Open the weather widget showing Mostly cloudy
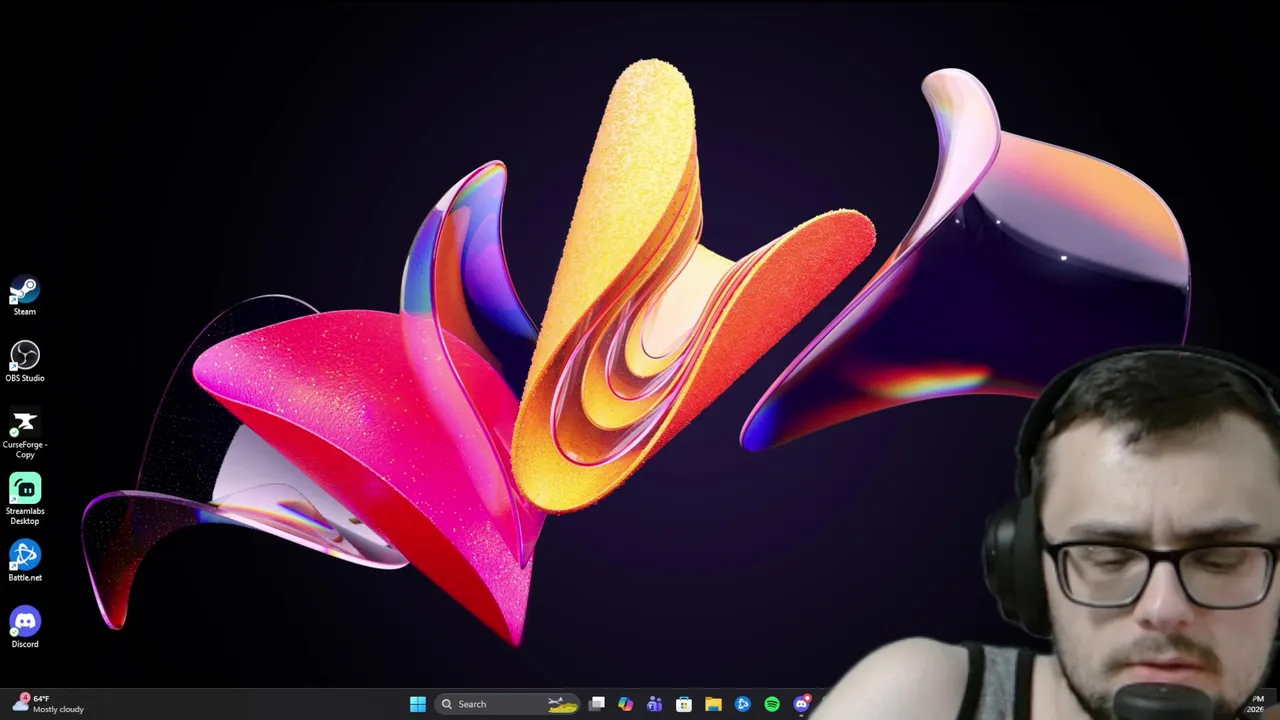 [47, 704]
